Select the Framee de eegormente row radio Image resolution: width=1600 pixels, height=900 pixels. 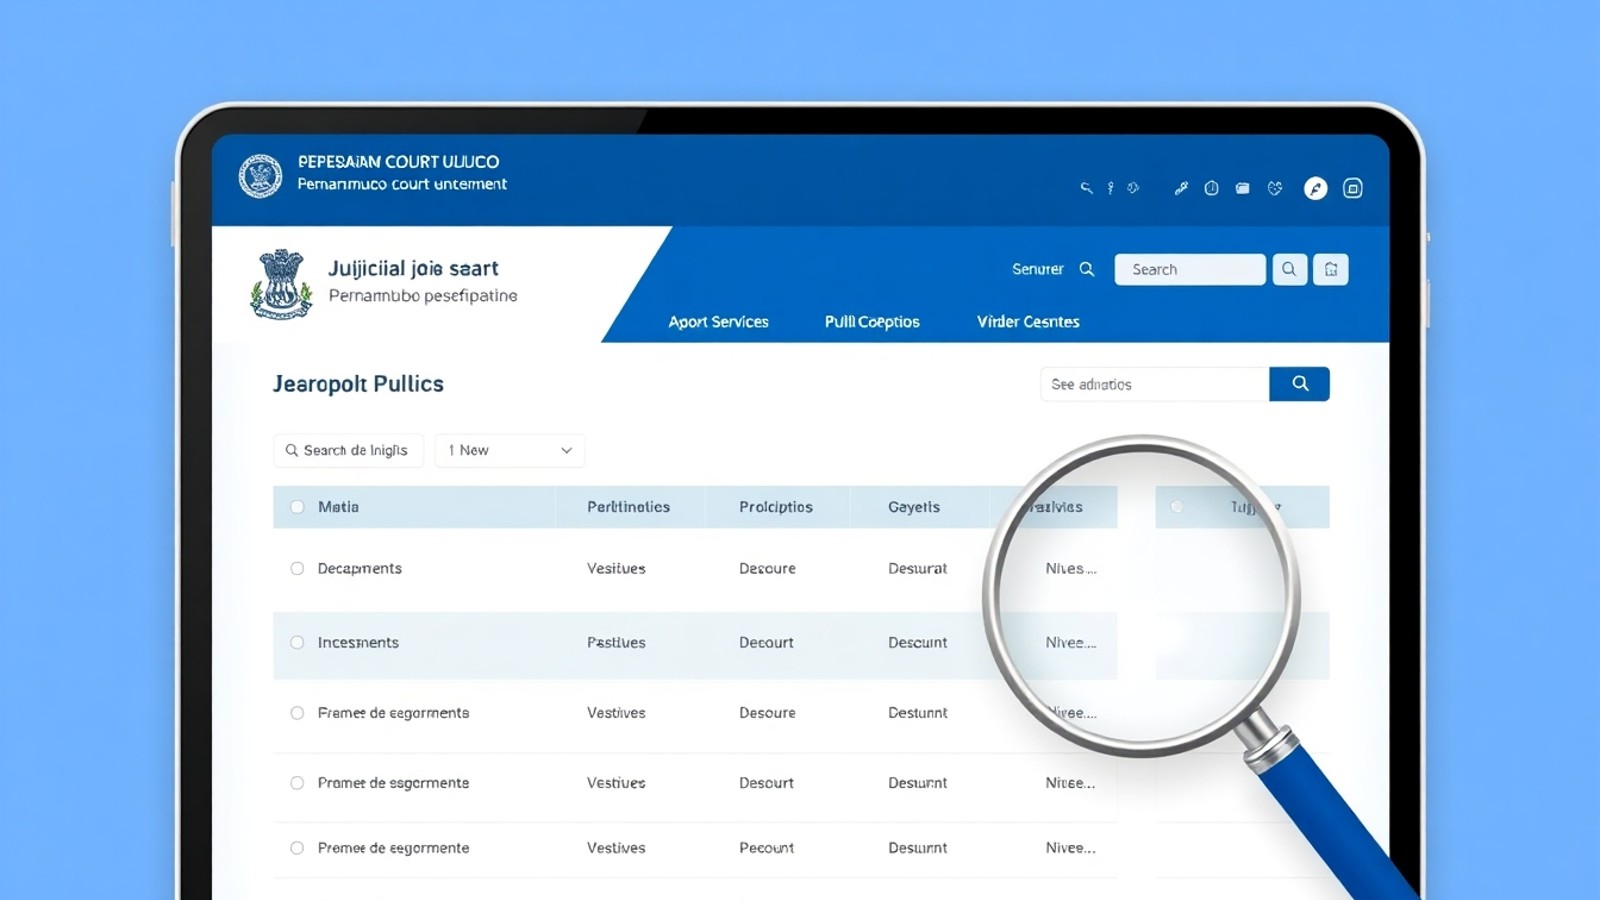tap(297, 713)
